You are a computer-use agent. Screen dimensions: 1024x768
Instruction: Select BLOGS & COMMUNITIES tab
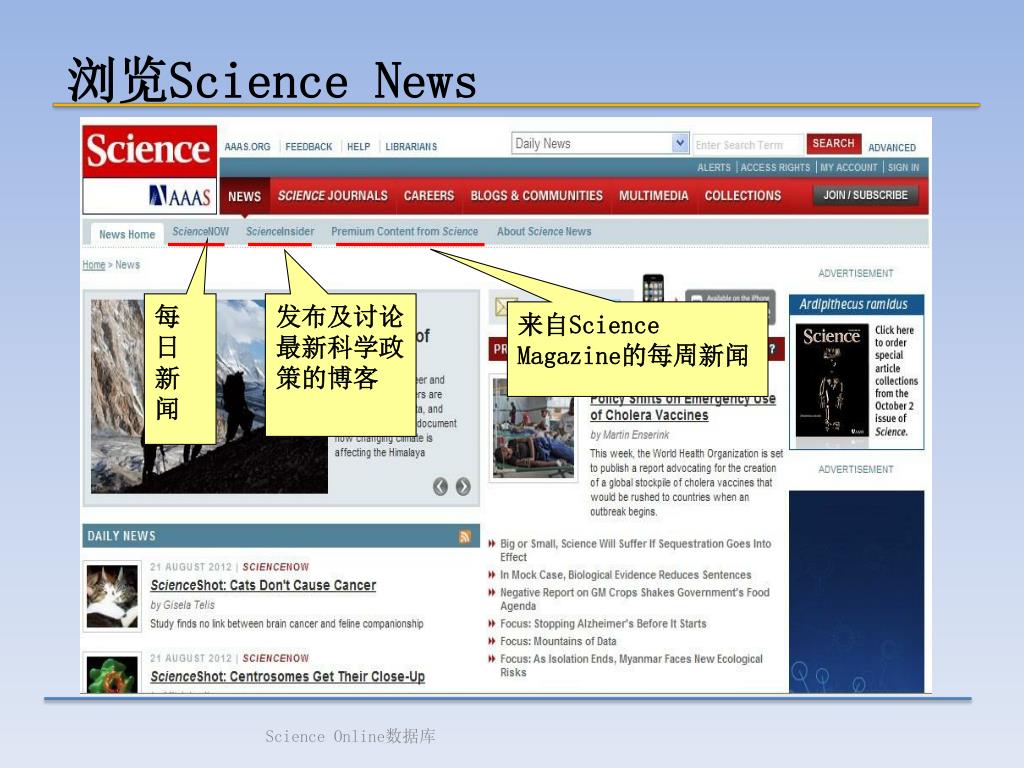tap(537, 196)
